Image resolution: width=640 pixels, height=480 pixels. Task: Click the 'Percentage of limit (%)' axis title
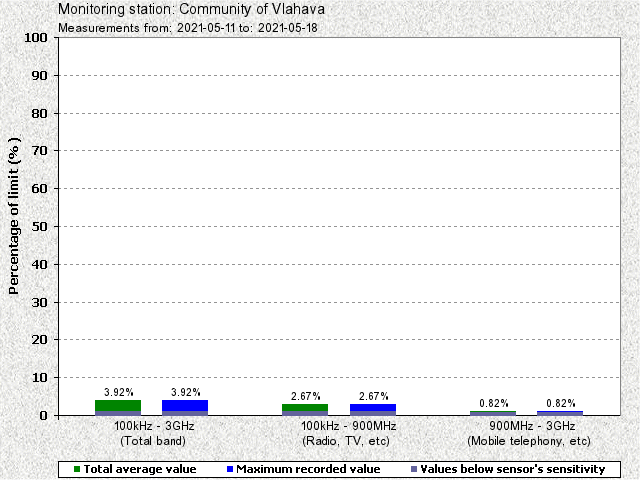point(14,216)
